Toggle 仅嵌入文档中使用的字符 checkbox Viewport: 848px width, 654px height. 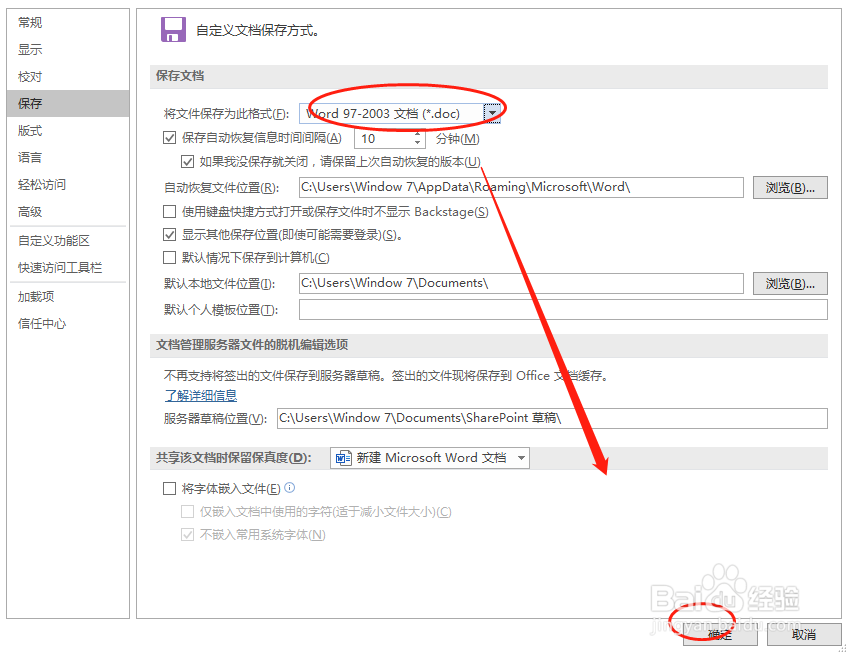tap(188, 511)
